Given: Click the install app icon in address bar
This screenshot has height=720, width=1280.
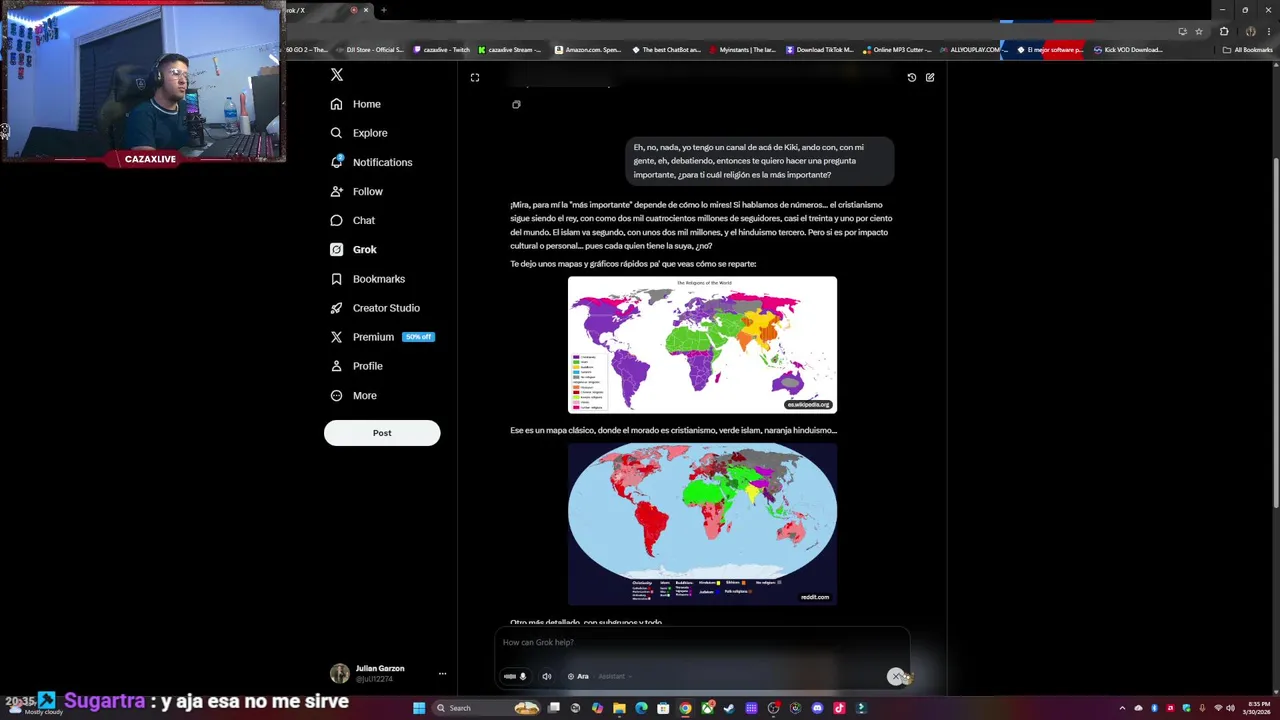Looking at the screenshot, I should click(x=1183, y=31).
